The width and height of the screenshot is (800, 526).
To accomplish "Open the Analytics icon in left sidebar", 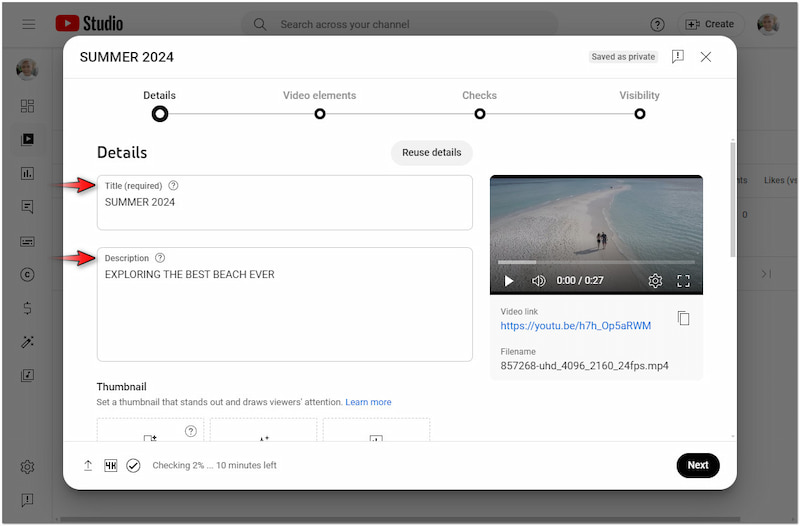I will click(x=27, y=173).
